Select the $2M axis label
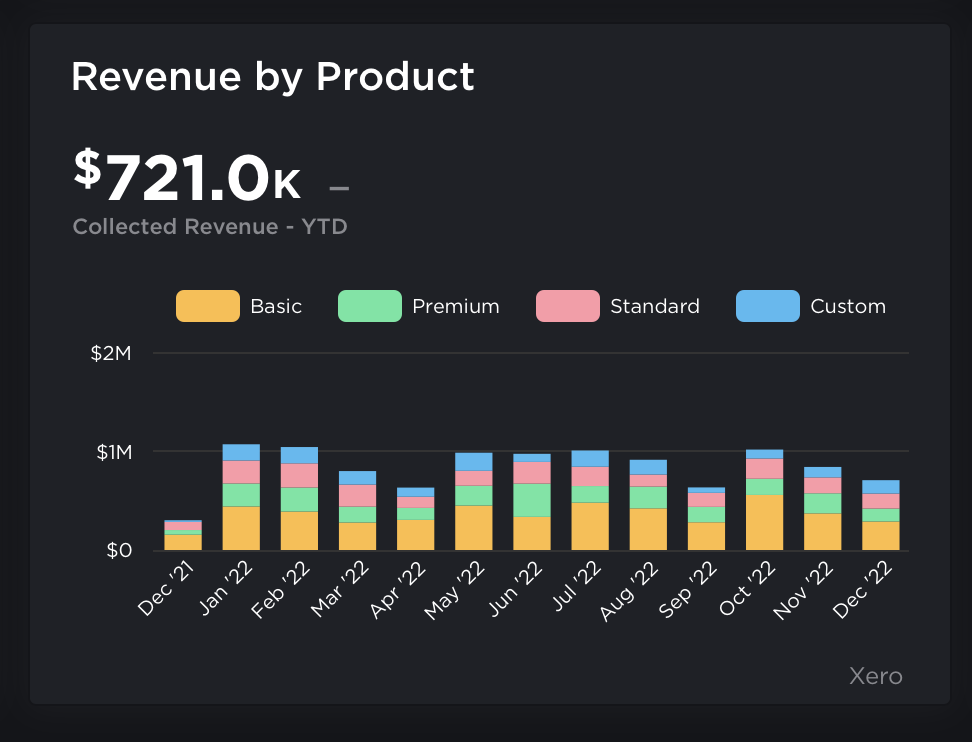Screen dimensions: 972x742 pyautogui.click(x=112, y=353)
